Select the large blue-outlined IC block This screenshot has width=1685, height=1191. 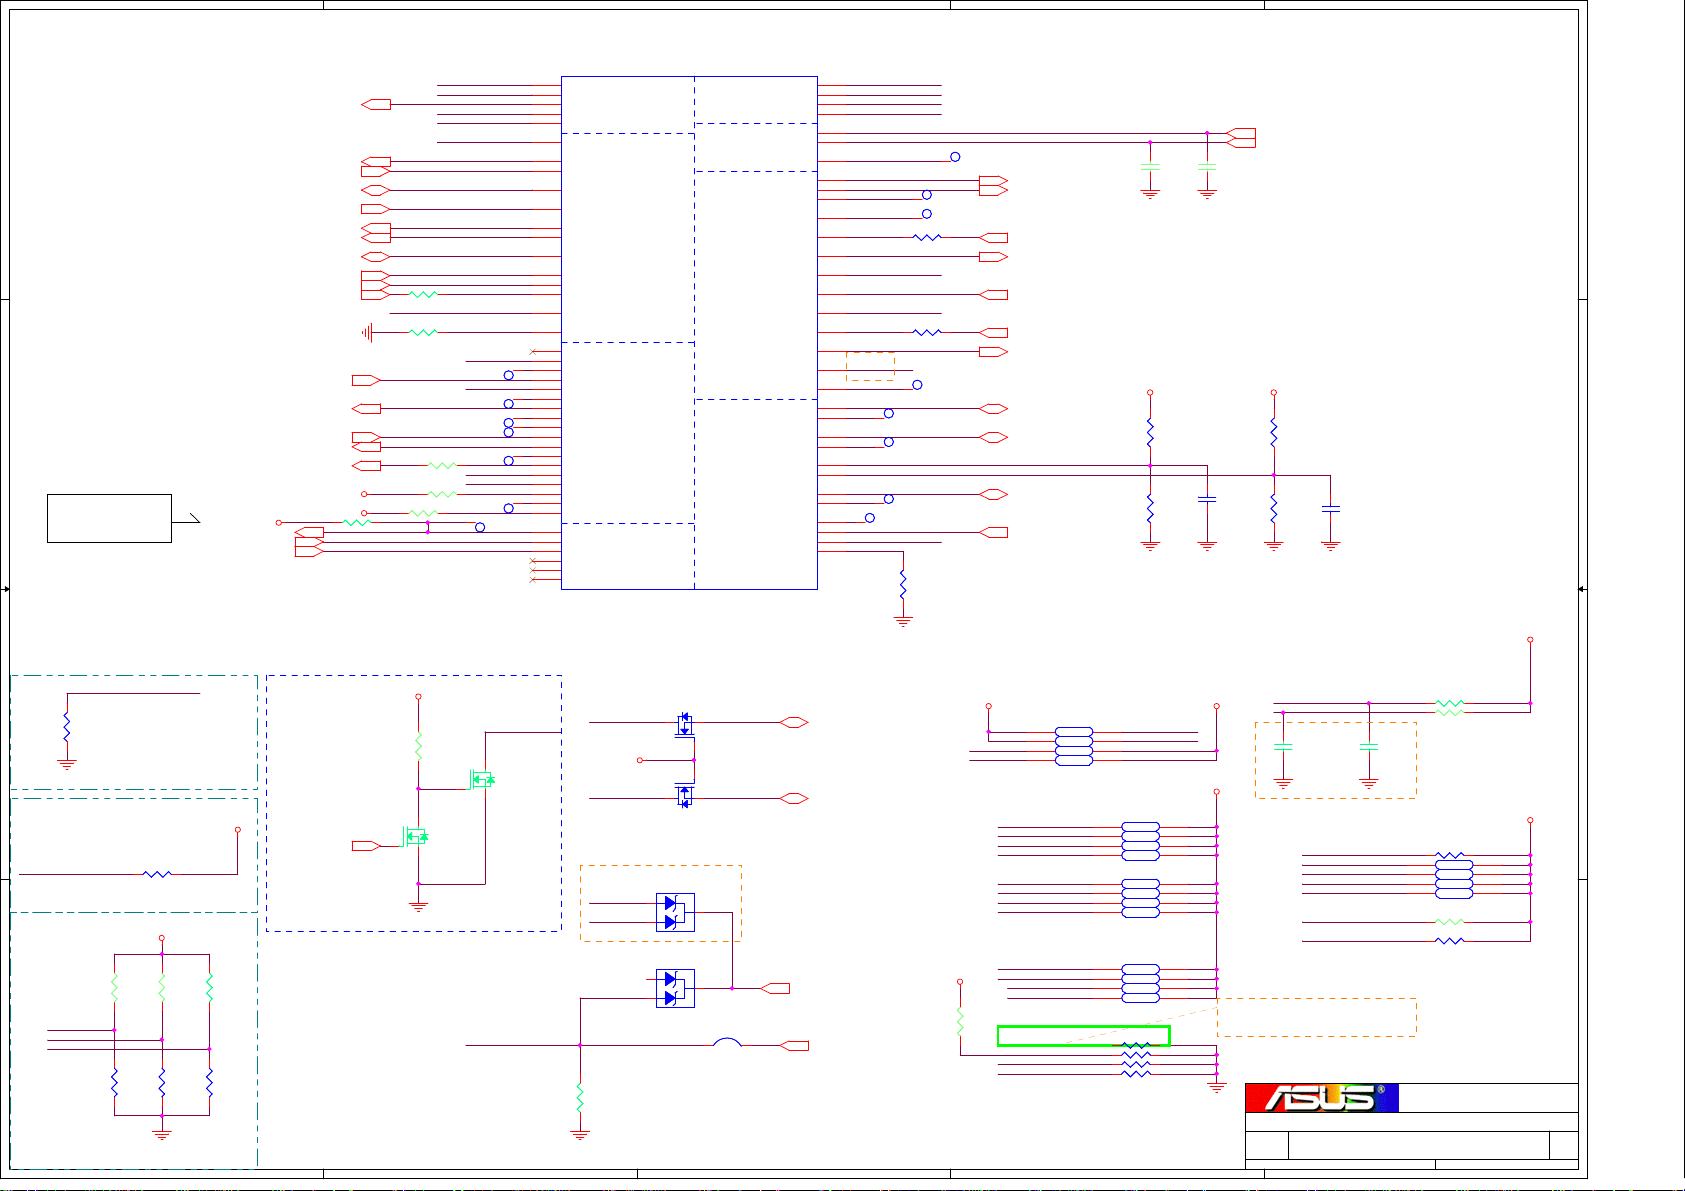click(689, 333)
